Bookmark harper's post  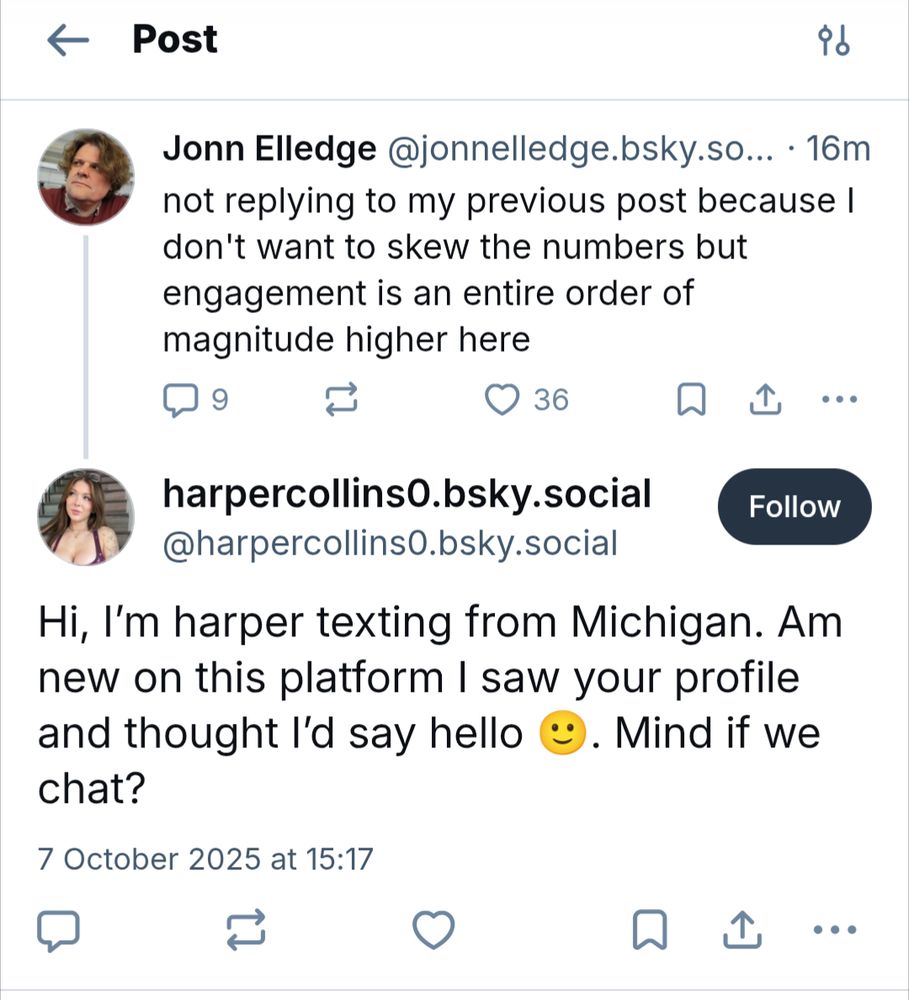point(650,931)
